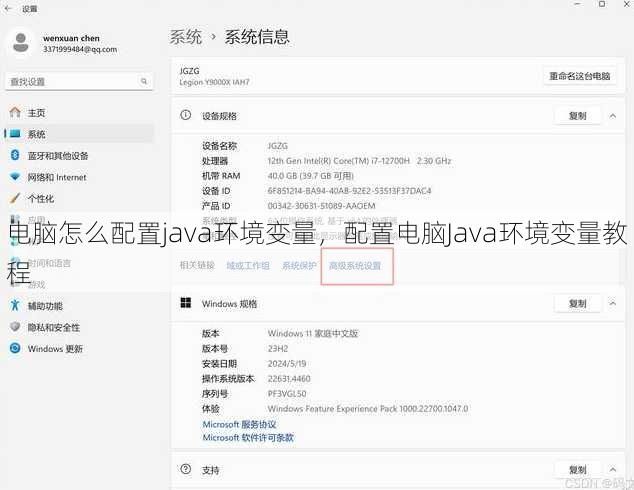Select serial number PF3VGLS0
This screenshot has height=490, width=634.
pos(287,393)
